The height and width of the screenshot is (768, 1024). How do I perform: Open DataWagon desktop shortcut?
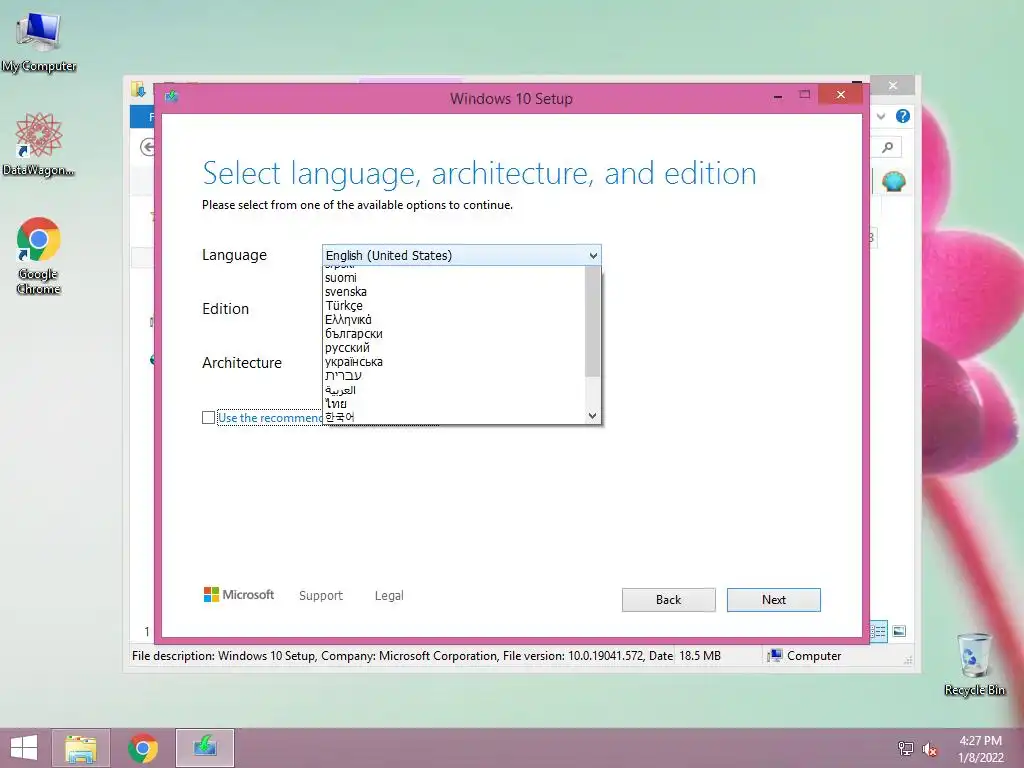[39, 144]
